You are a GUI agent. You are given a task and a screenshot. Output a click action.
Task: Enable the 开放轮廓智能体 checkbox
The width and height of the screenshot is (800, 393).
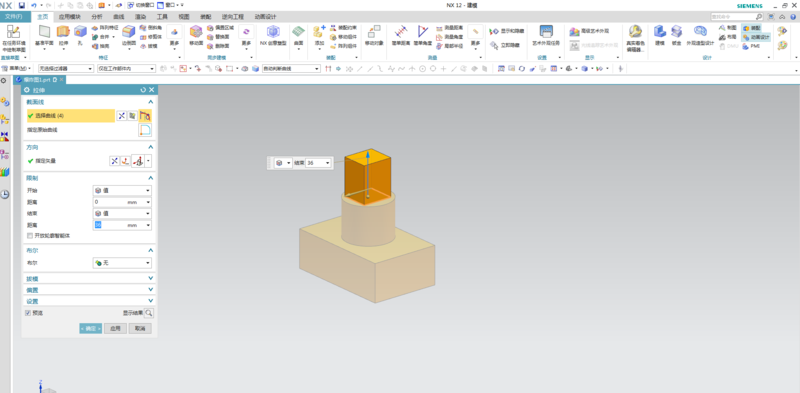pos(30,236)
